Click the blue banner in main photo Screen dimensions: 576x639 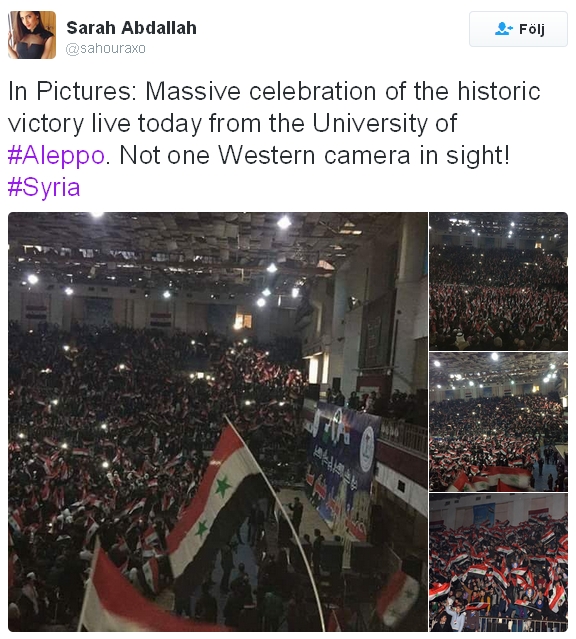[x=342, y=461]
